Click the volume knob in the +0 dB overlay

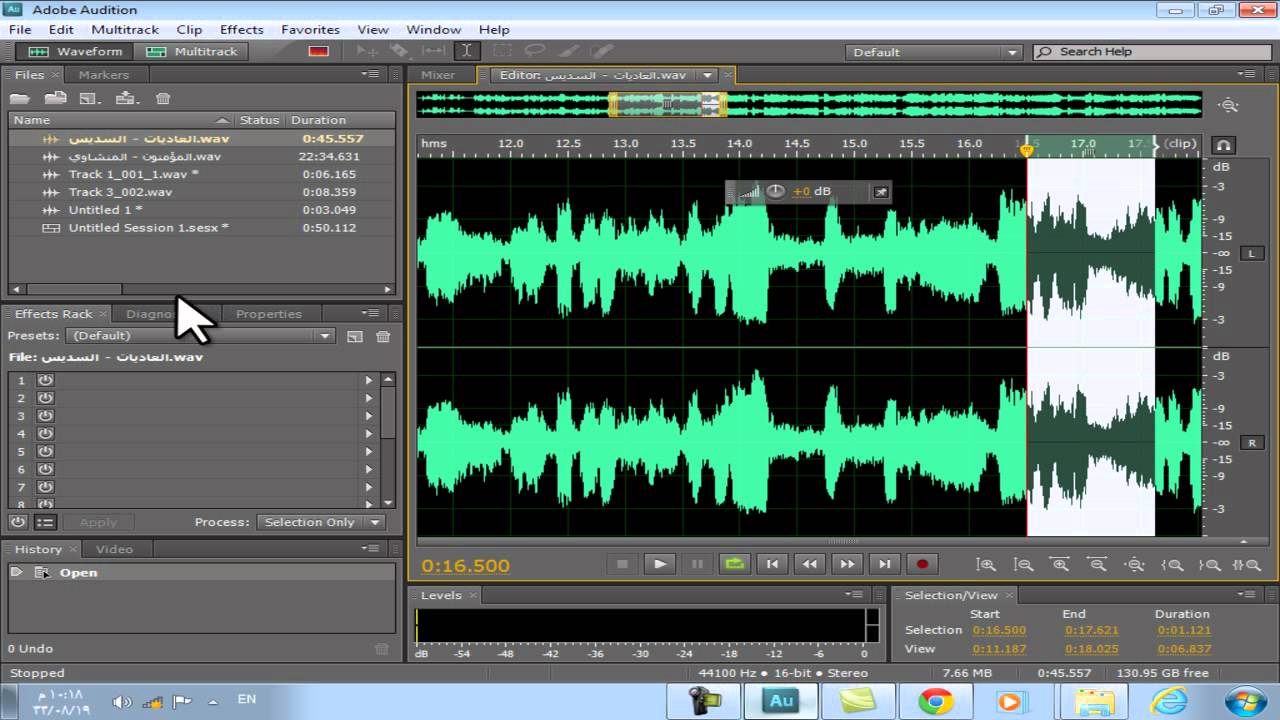(x=776, y=191)
